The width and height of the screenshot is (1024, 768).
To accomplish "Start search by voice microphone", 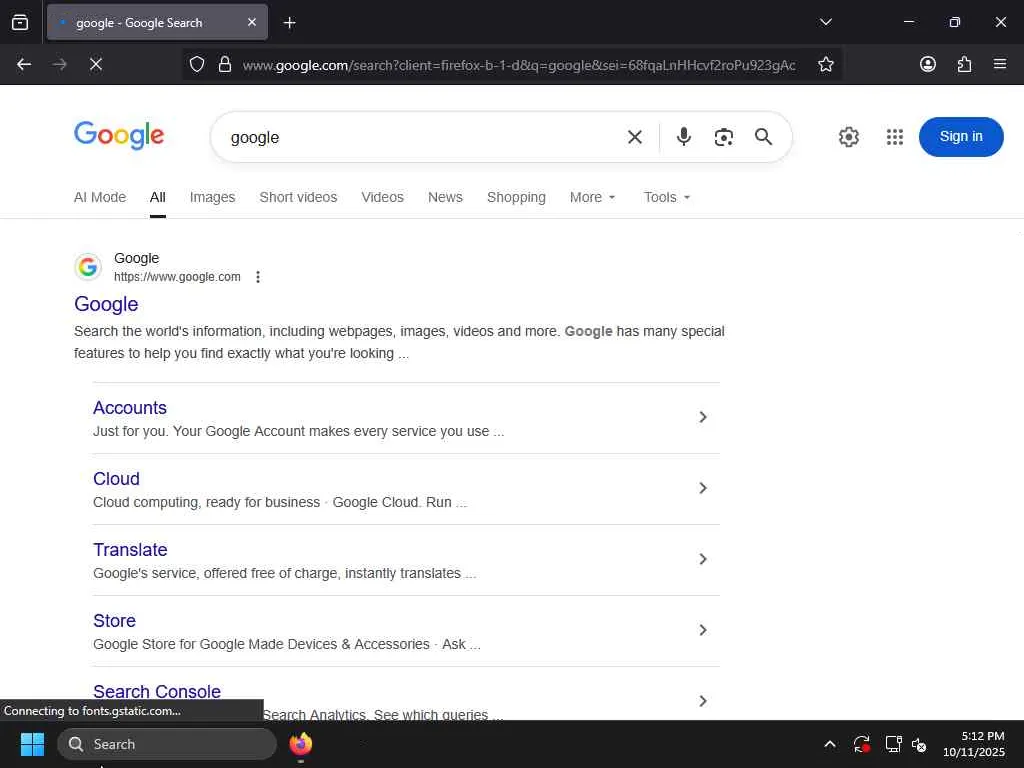I will (684, 136).
